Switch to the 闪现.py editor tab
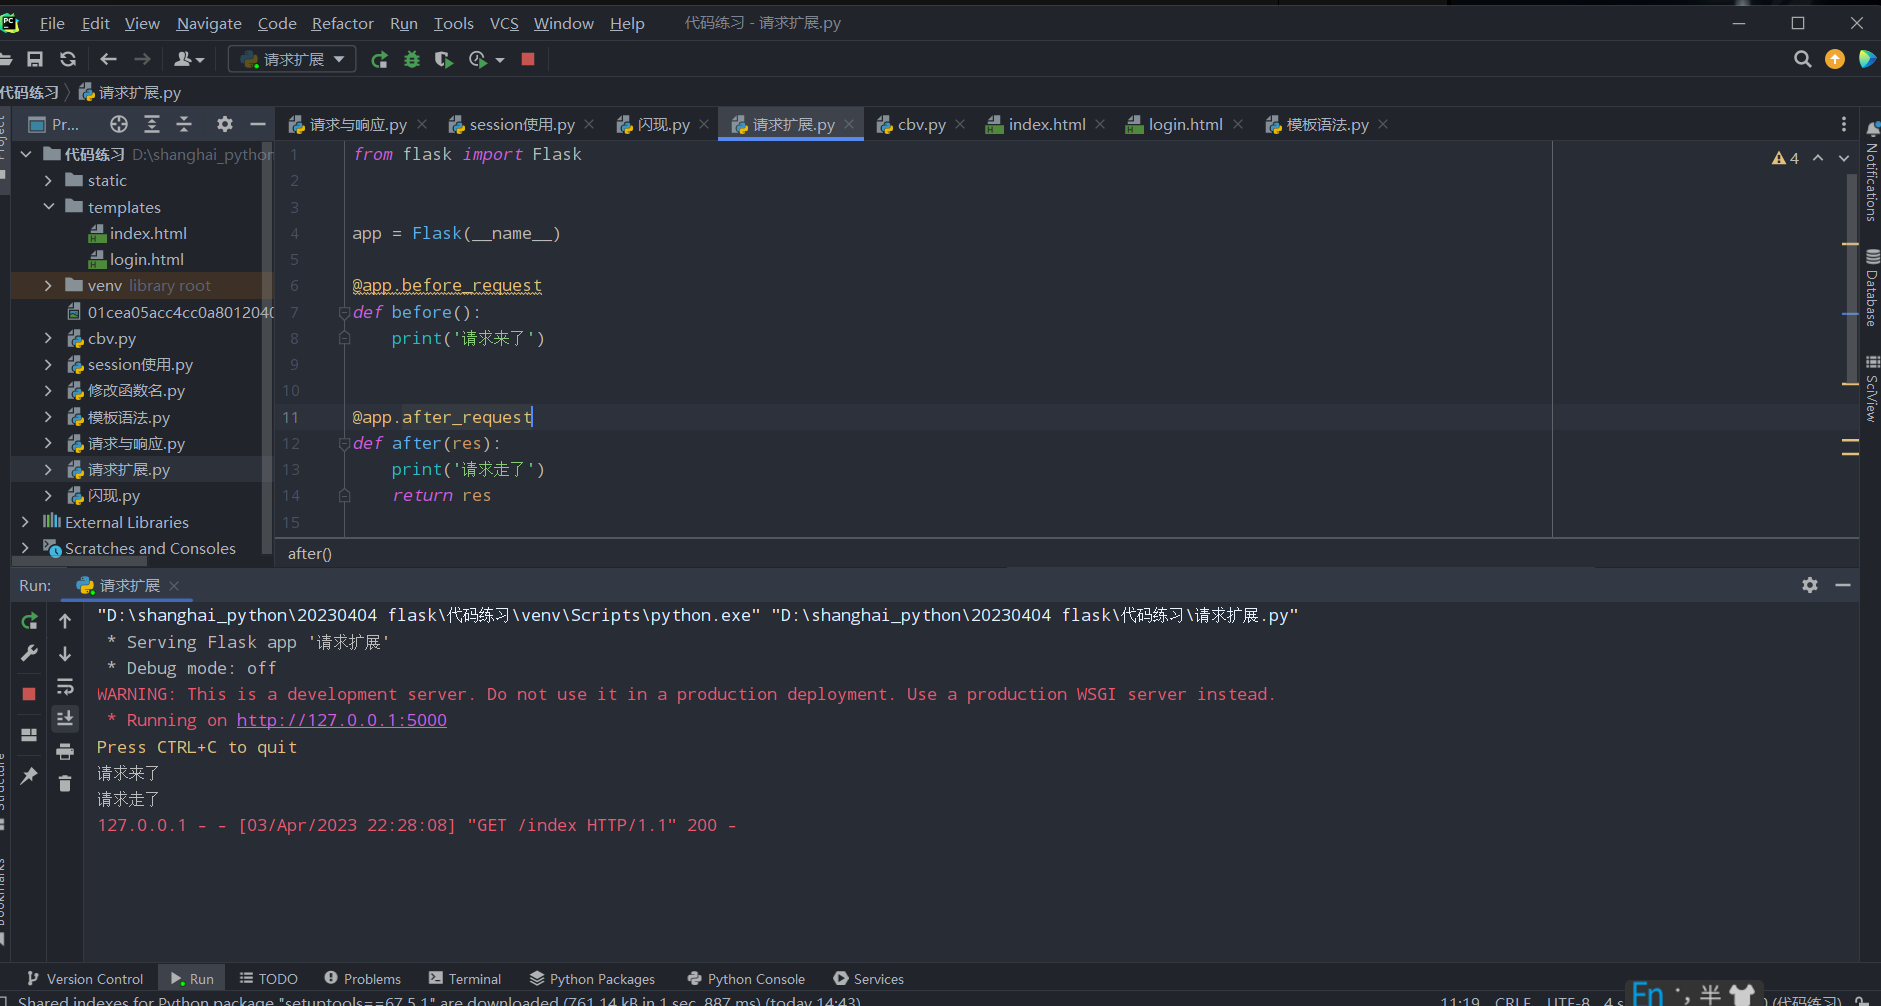The height and width of the screenshot is (1006, 1881). pos(663,124)
